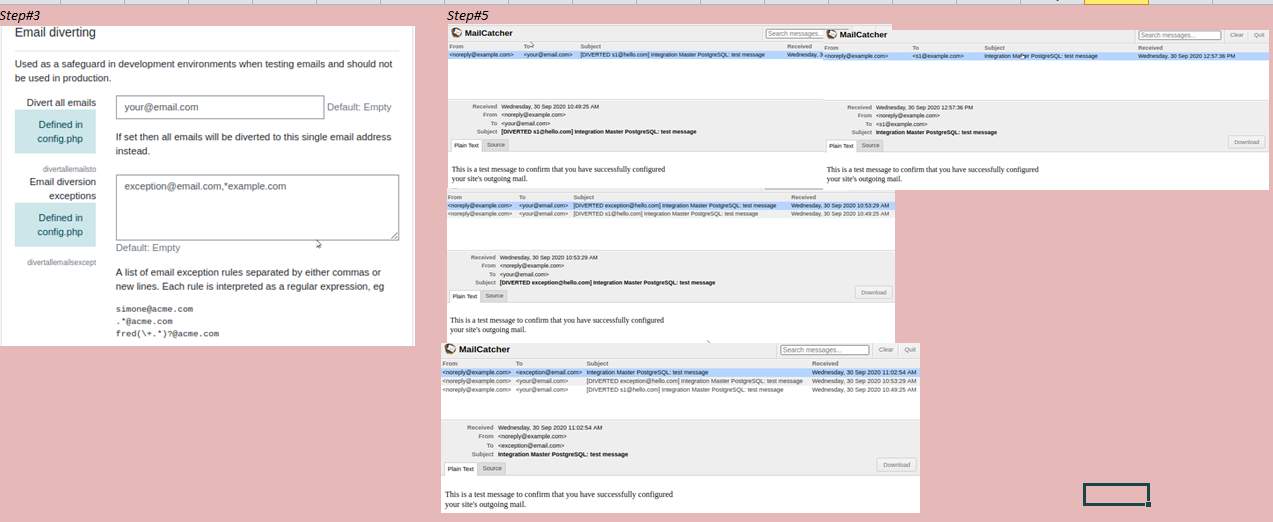The image size is (1273, 522).
Task: Select the only message row in first MailCatcher window
Action: (636, 54)
